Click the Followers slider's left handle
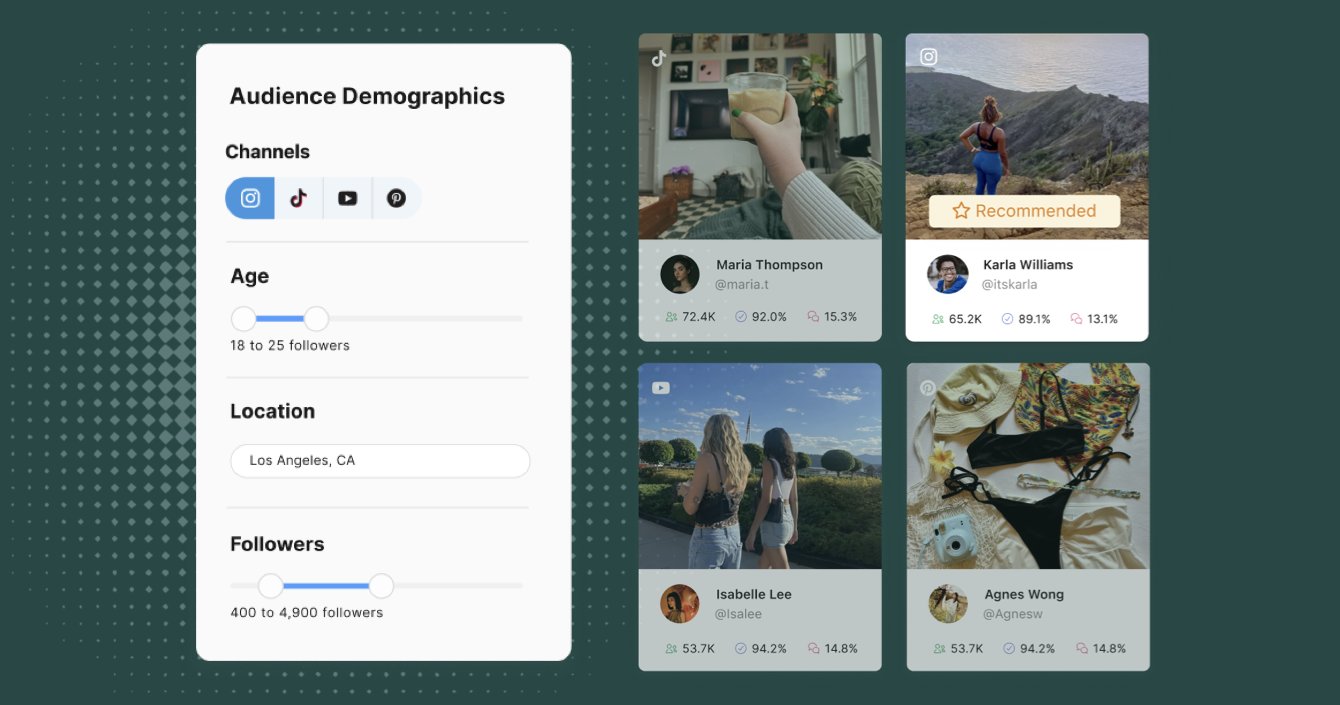Viewport: 1340px width, 705px height. 271,586
